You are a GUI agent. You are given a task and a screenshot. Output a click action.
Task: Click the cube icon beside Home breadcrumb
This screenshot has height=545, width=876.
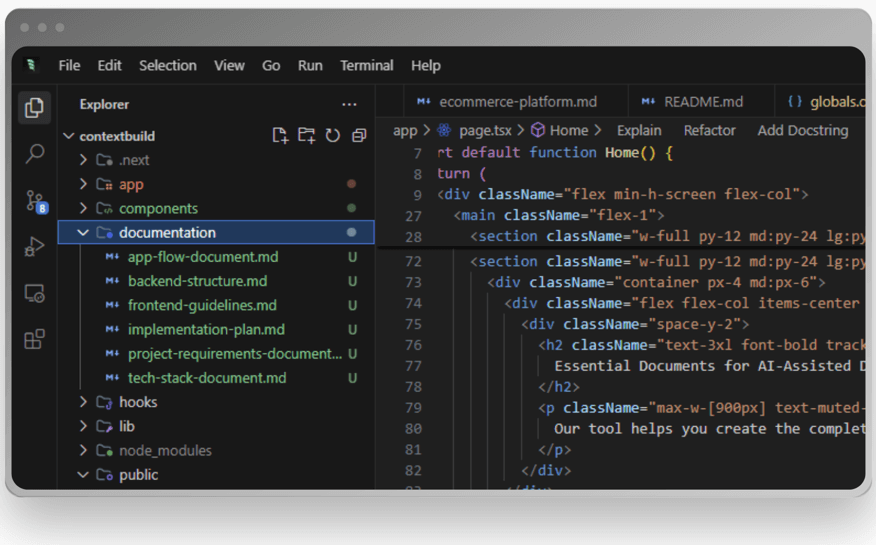click(x=537, y=130)
